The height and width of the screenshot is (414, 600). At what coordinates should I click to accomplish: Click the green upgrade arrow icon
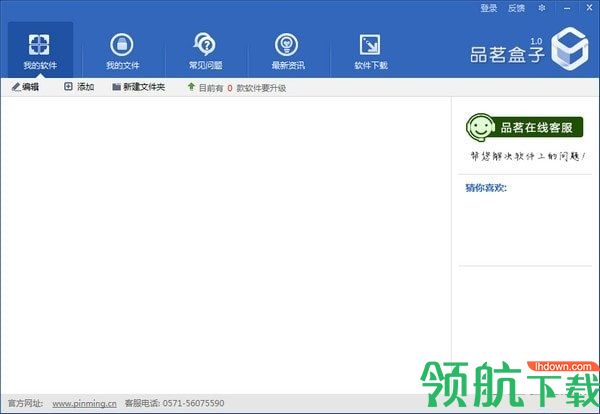[x=191, y=87]
